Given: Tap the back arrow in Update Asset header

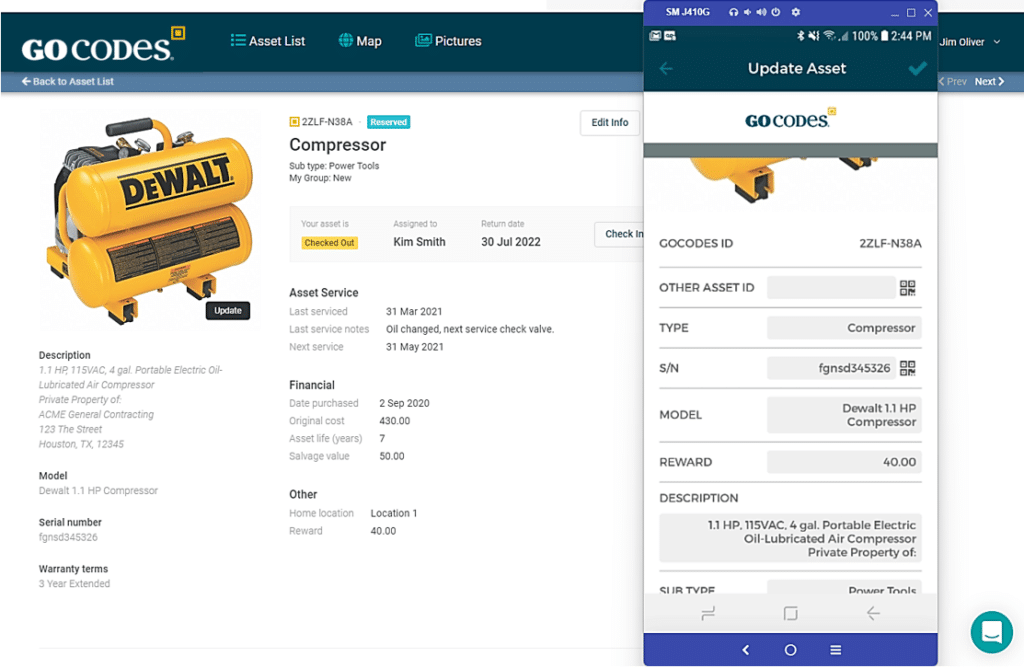Looking at the screenshot, I should [x=668, y=68].
